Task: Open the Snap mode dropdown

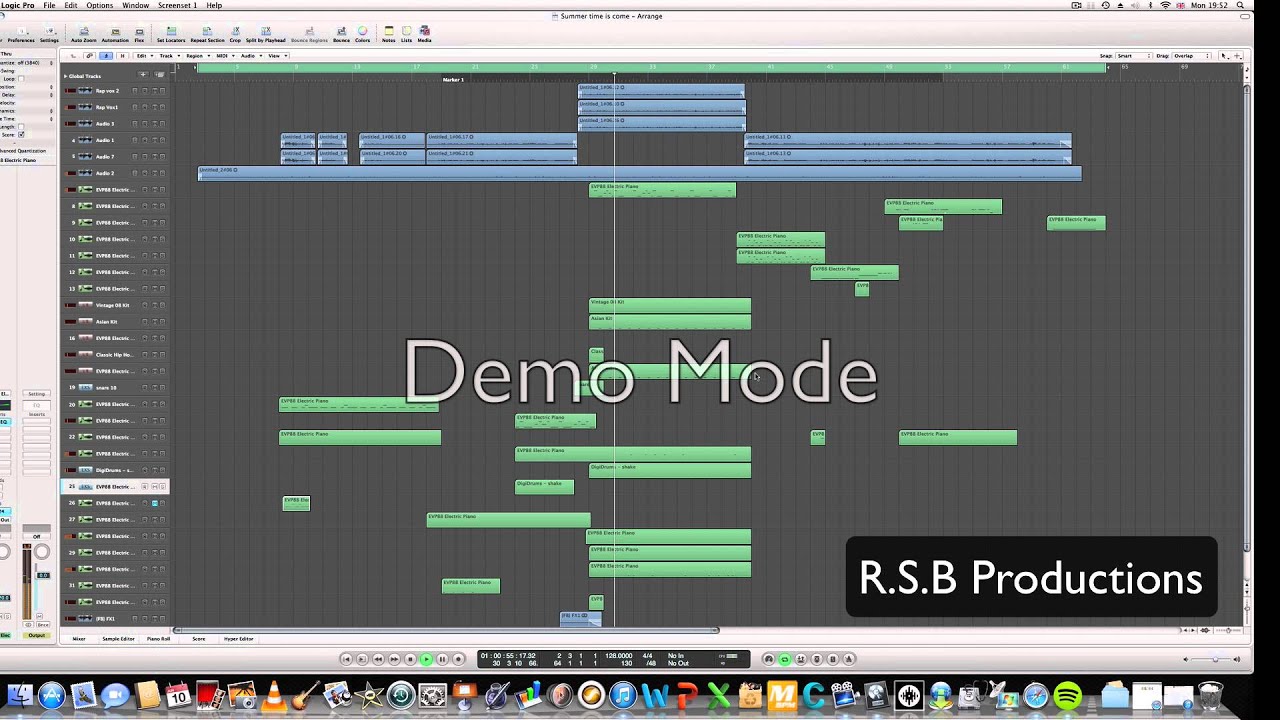Action: (x=1133, y=56)
